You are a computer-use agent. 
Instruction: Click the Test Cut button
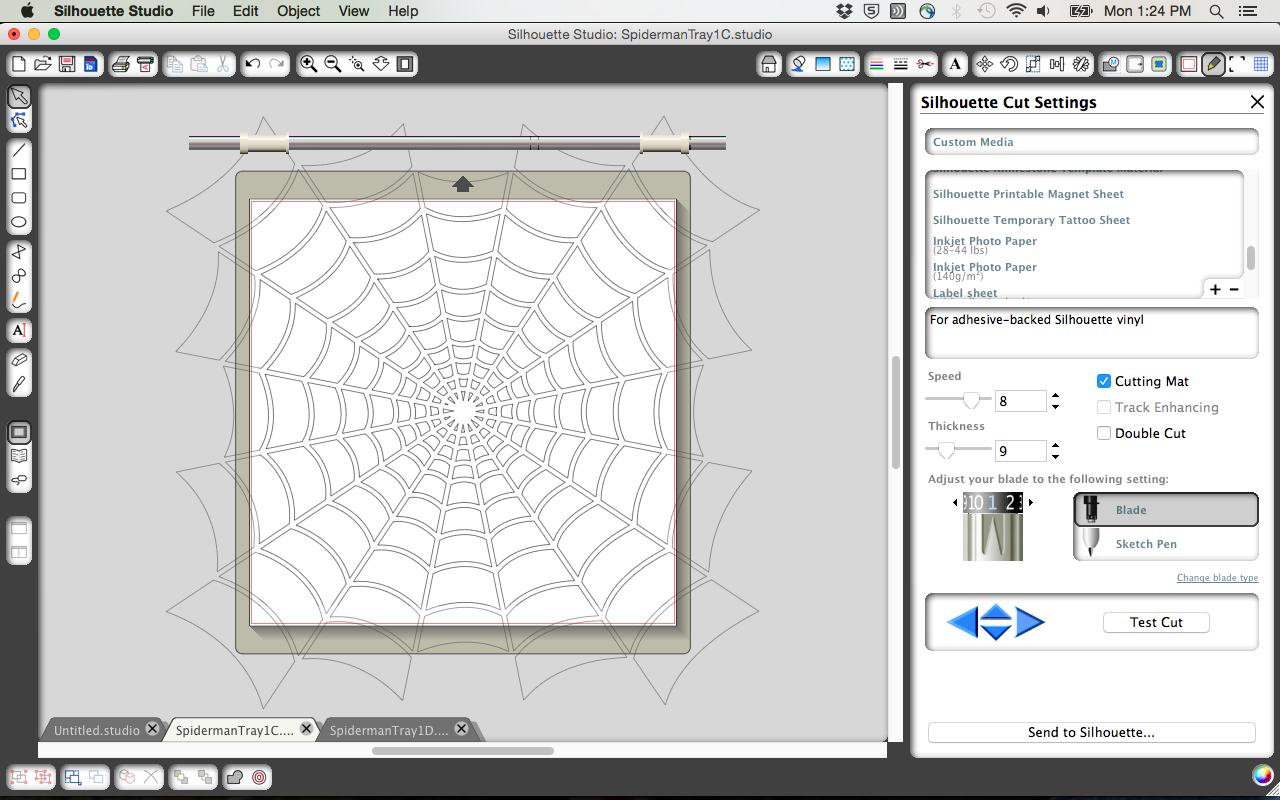tap(1156, 622)
